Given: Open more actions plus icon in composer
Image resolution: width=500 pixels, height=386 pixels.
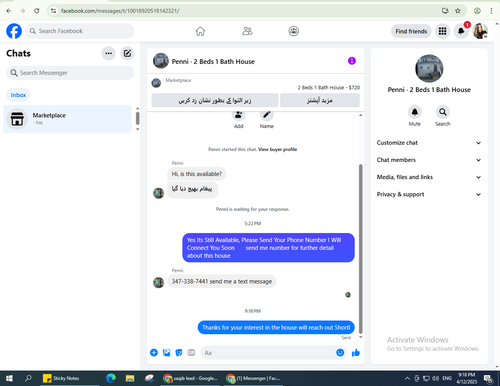Looking at the screenshot, I should point(154,353).
